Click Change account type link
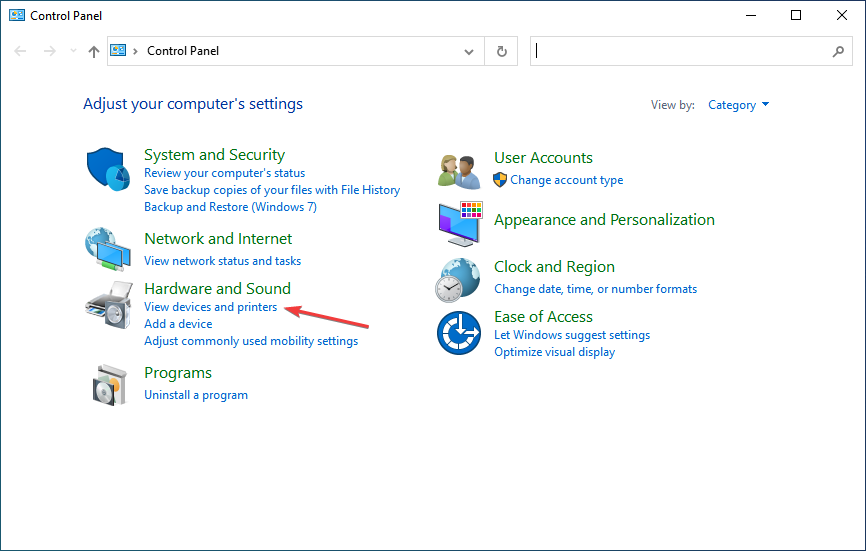Image resolution: width=866 pixels, height=551 pixels. (567, 180)
